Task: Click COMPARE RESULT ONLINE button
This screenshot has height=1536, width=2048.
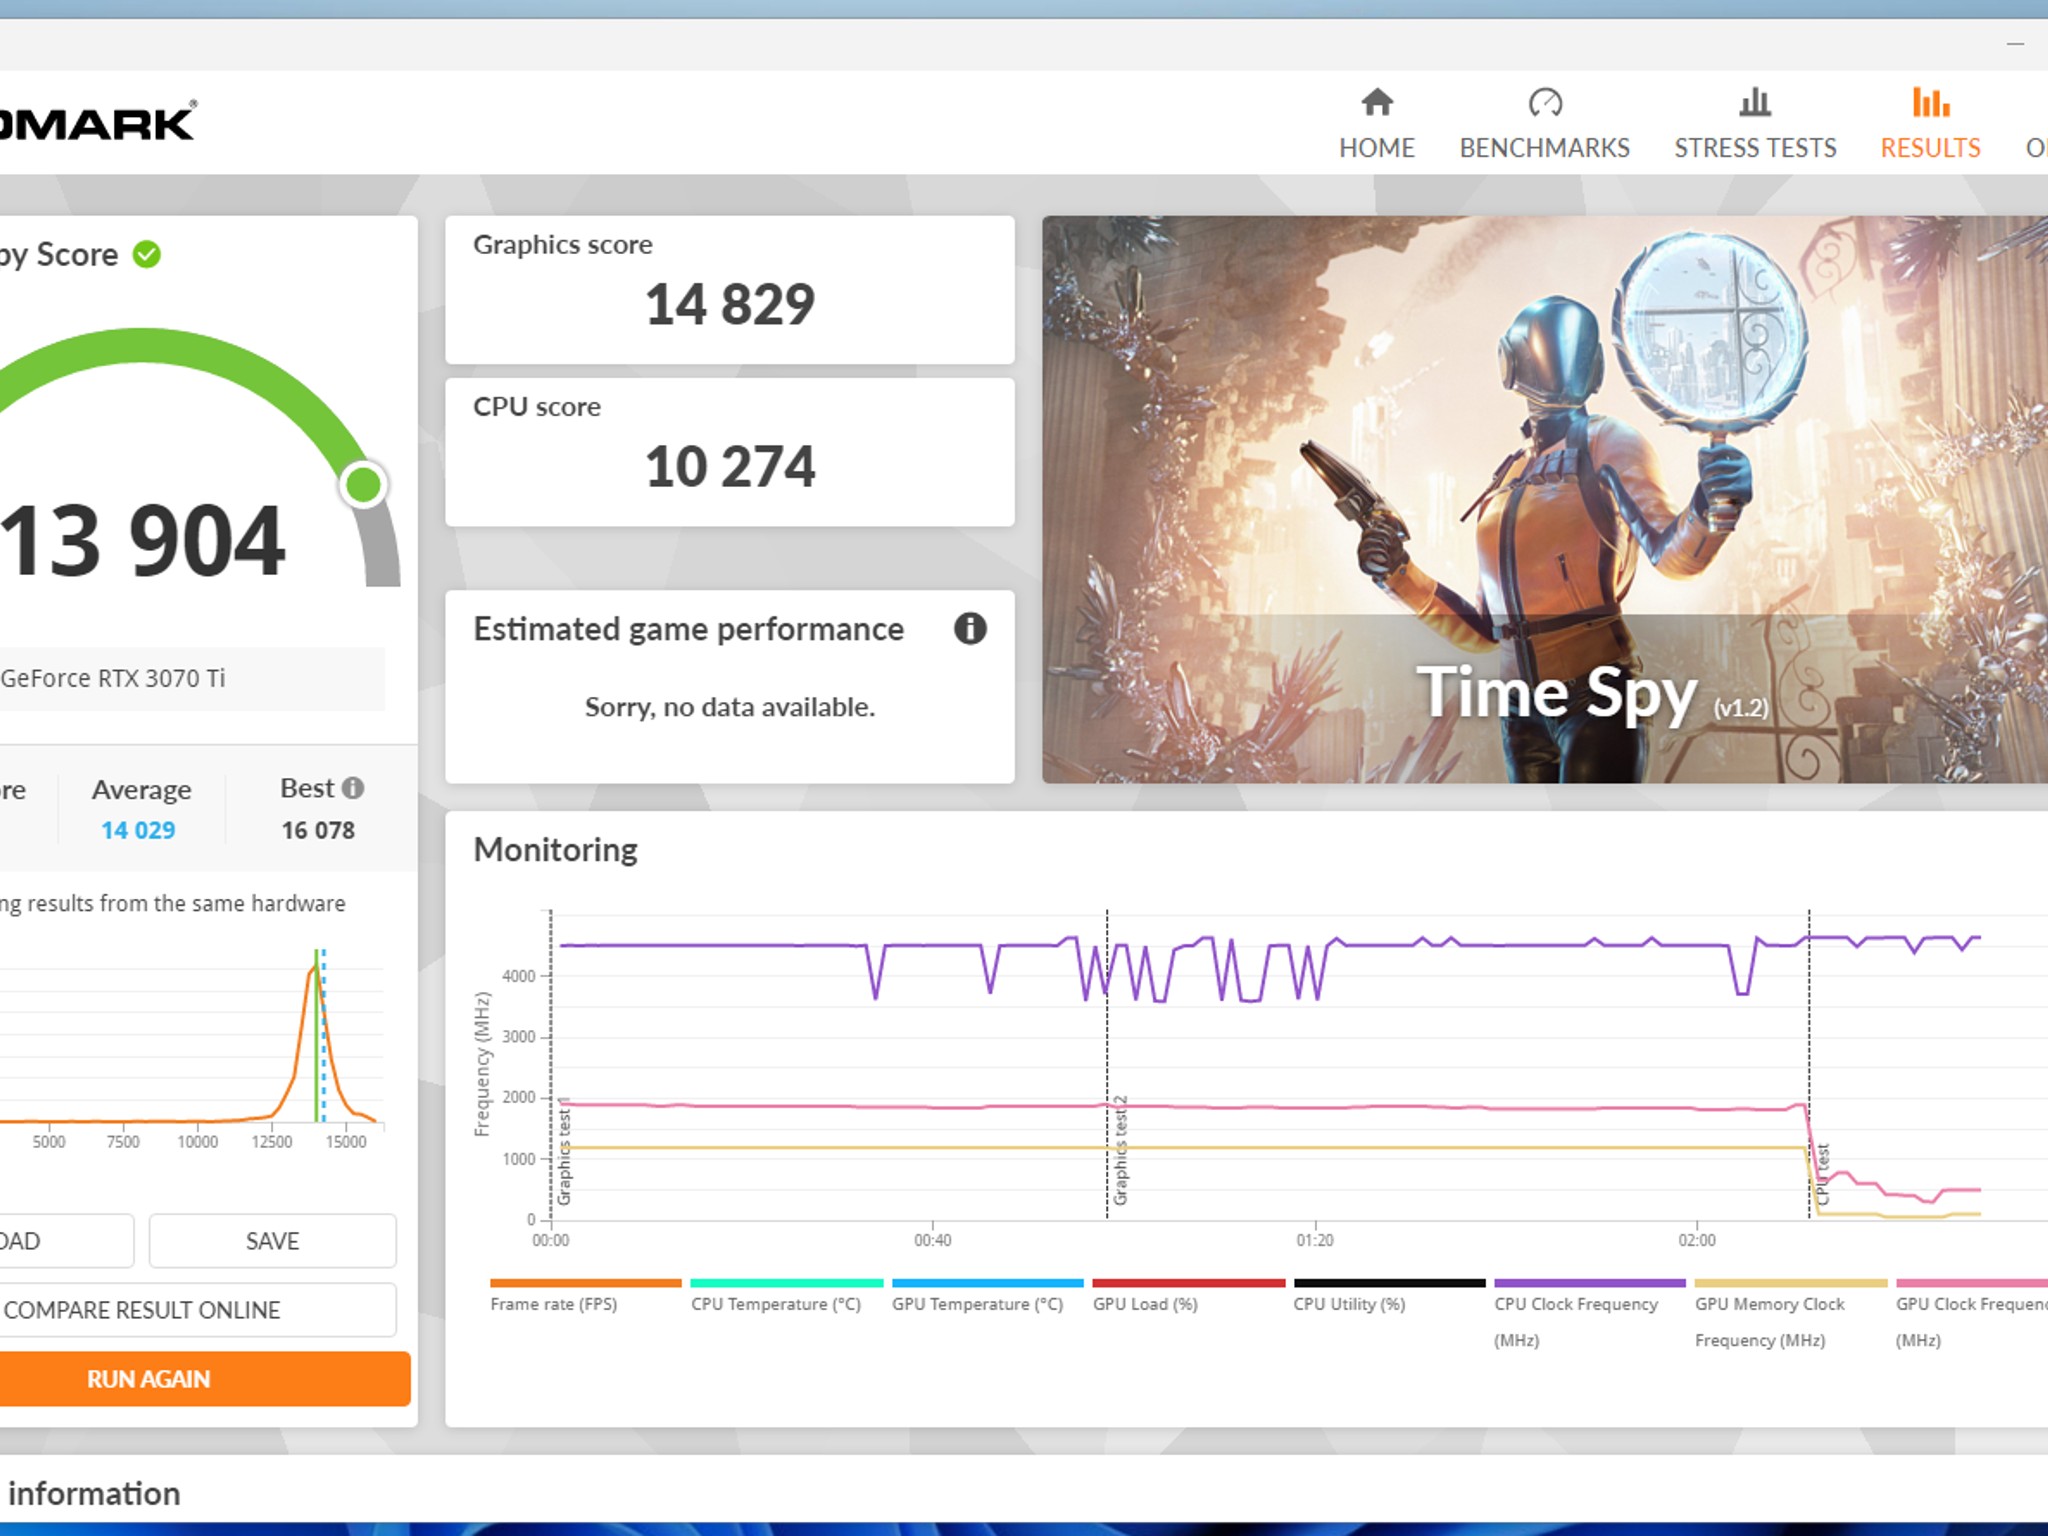Action: tap(142, 1310)
